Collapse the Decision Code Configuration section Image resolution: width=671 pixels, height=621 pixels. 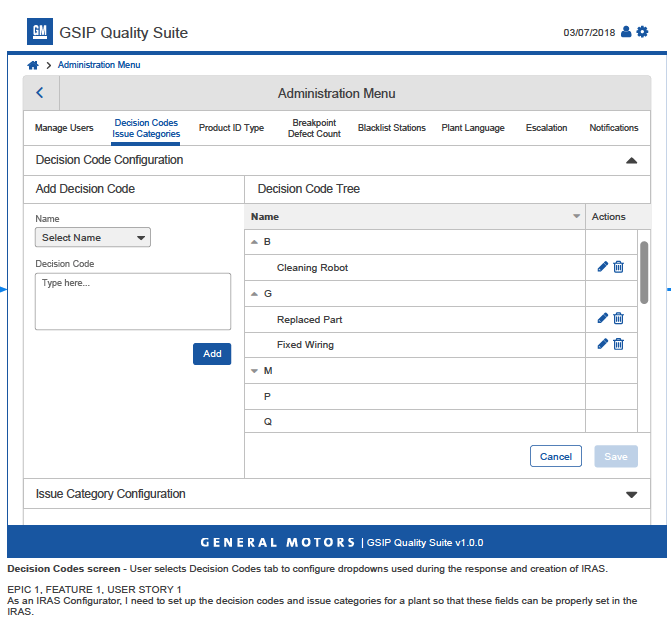coord(631,161)
